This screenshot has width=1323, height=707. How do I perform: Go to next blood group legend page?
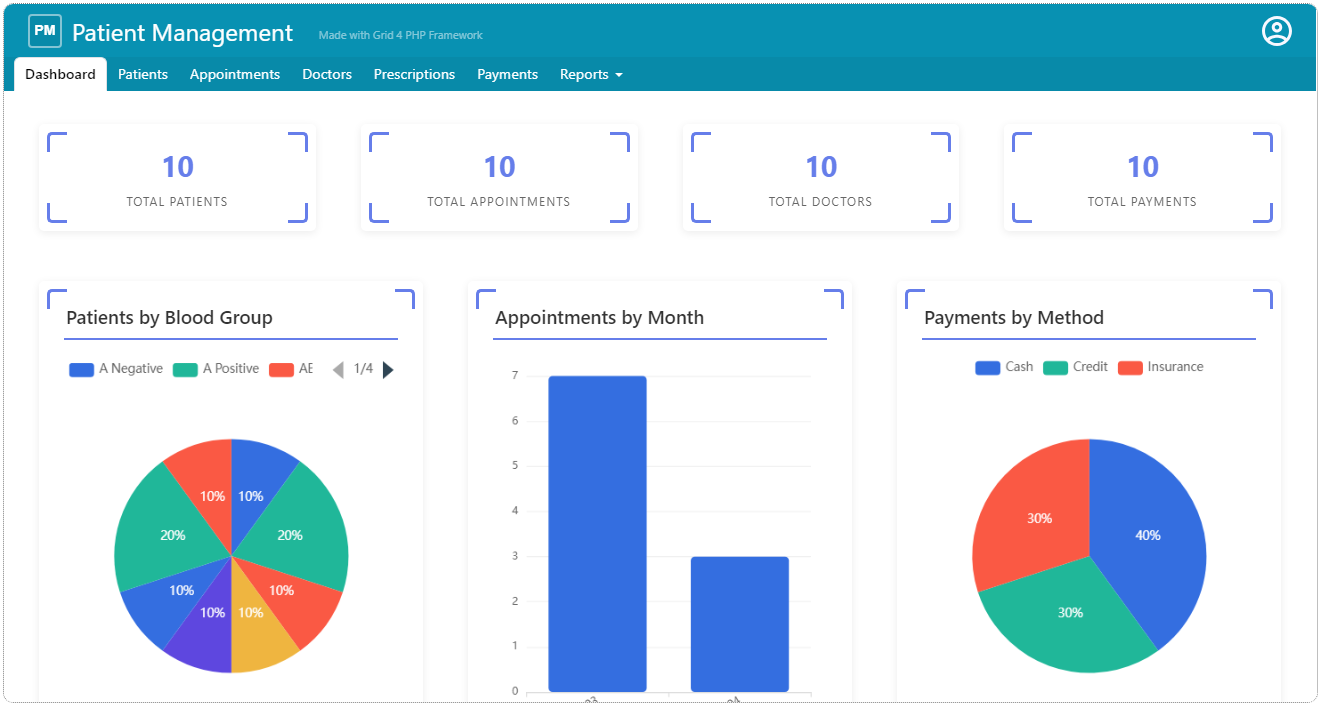point(388,370)
